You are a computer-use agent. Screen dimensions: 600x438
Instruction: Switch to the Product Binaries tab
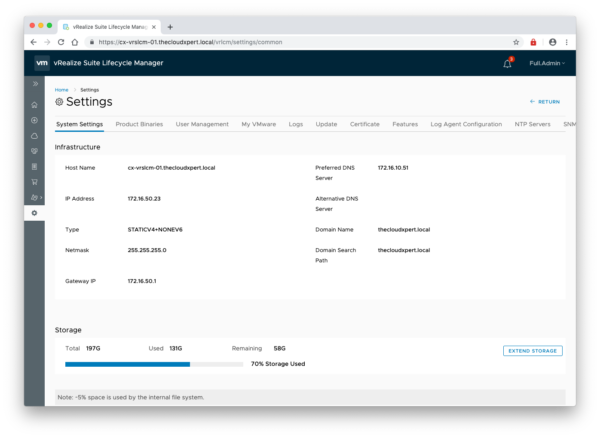(x=139, y=124)
